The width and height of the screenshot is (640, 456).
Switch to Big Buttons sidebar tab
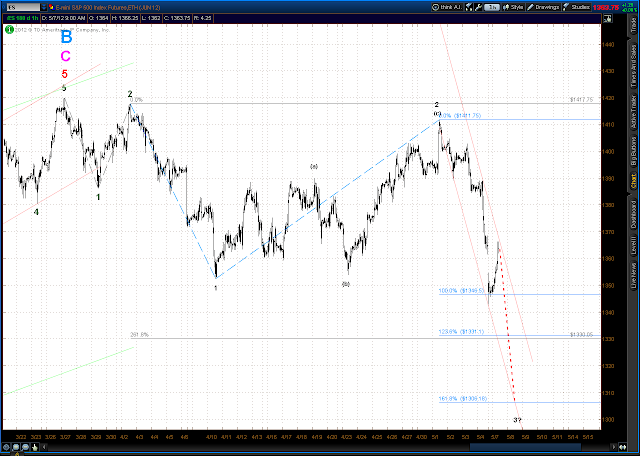pyautogui.click(x=634, y=151)
